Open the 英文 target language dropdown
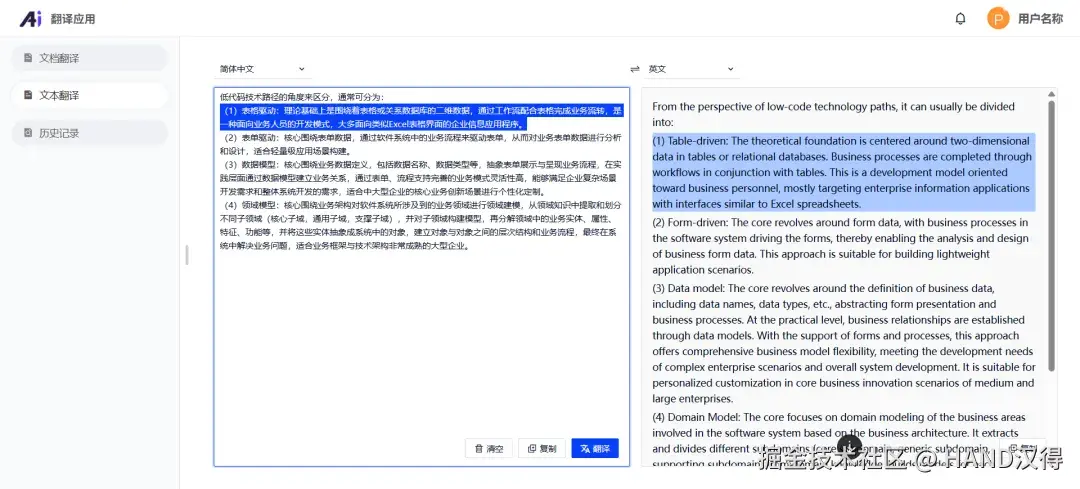Viewport: 1080px width, 489px height. [x=691, y=69]
